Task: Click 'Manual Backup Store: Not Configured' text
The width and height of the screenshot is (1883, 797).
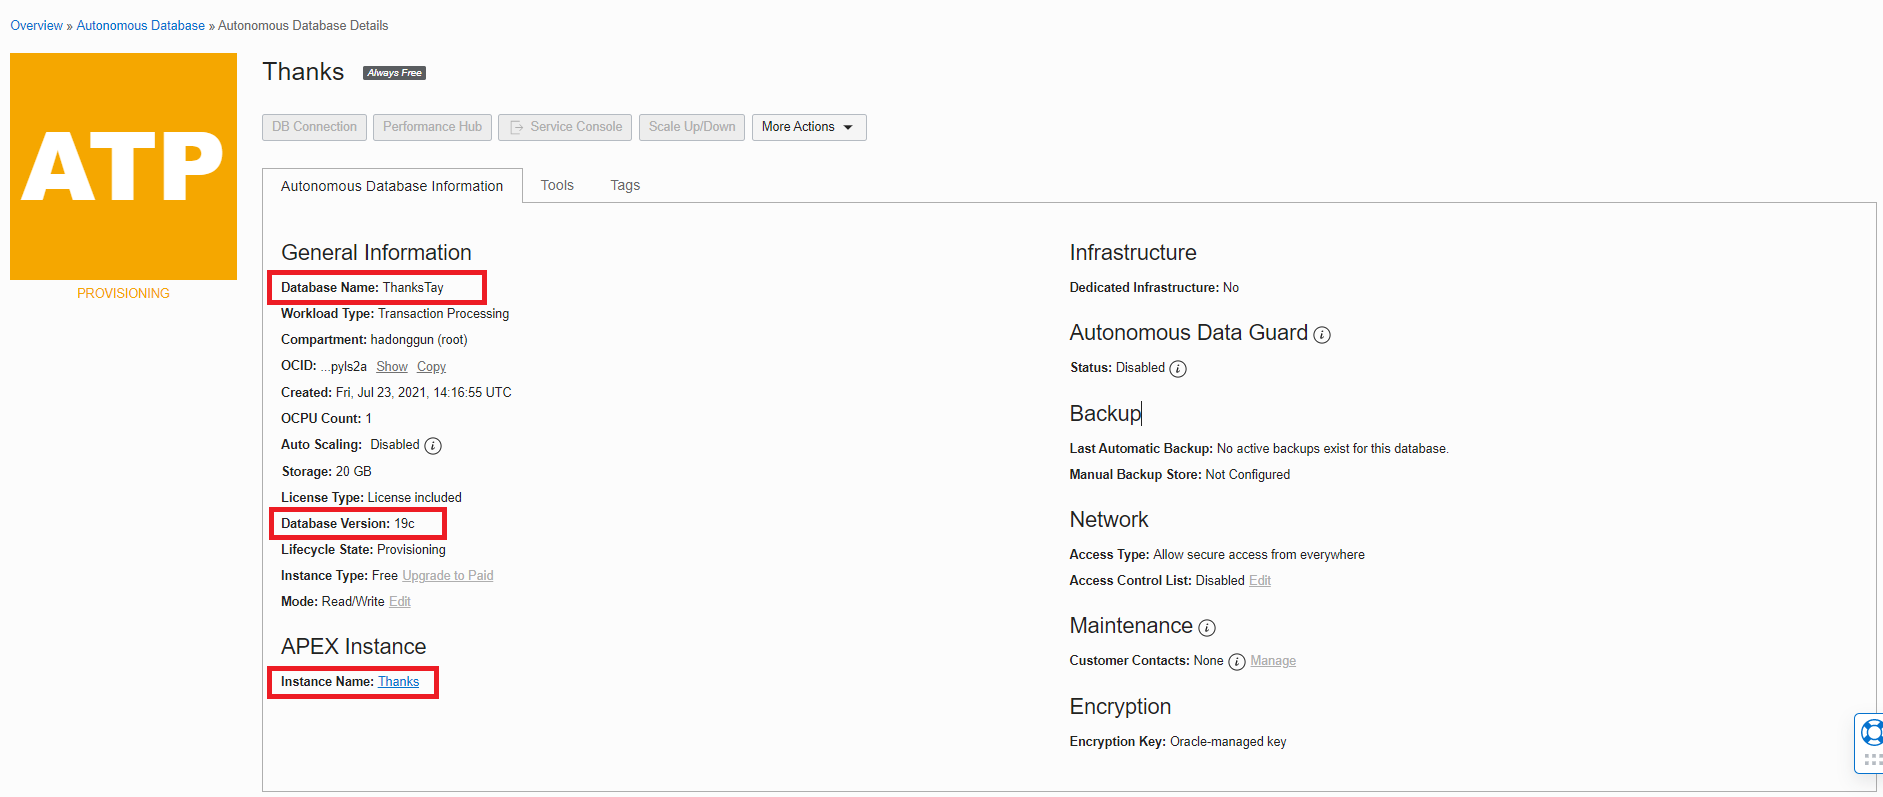Action: [x=1180, y=475]
